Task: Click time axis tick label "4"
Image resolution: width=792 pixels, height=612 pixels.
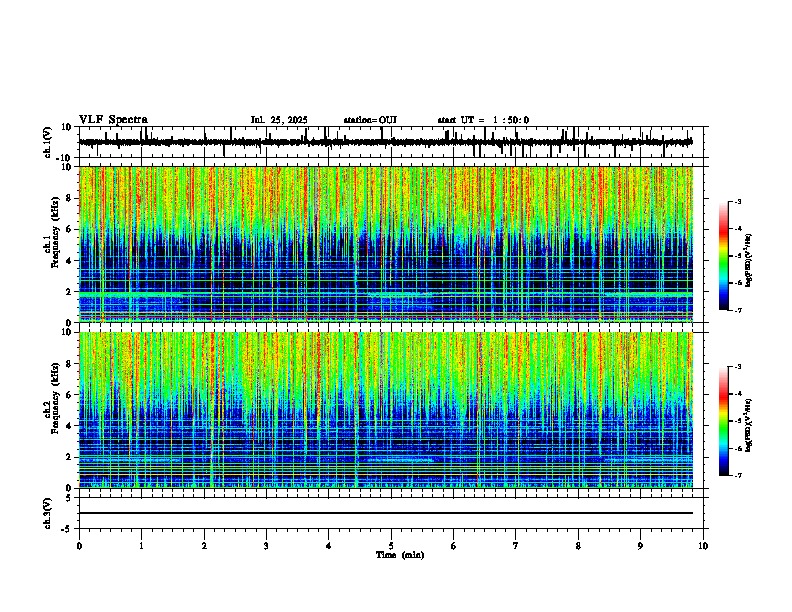Action: click(x=329, y=546)
